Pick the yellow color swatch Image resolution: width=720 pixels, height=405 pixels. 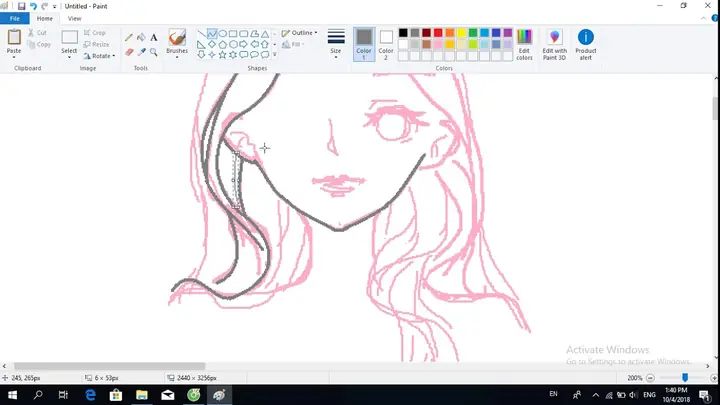pos(461,33)
